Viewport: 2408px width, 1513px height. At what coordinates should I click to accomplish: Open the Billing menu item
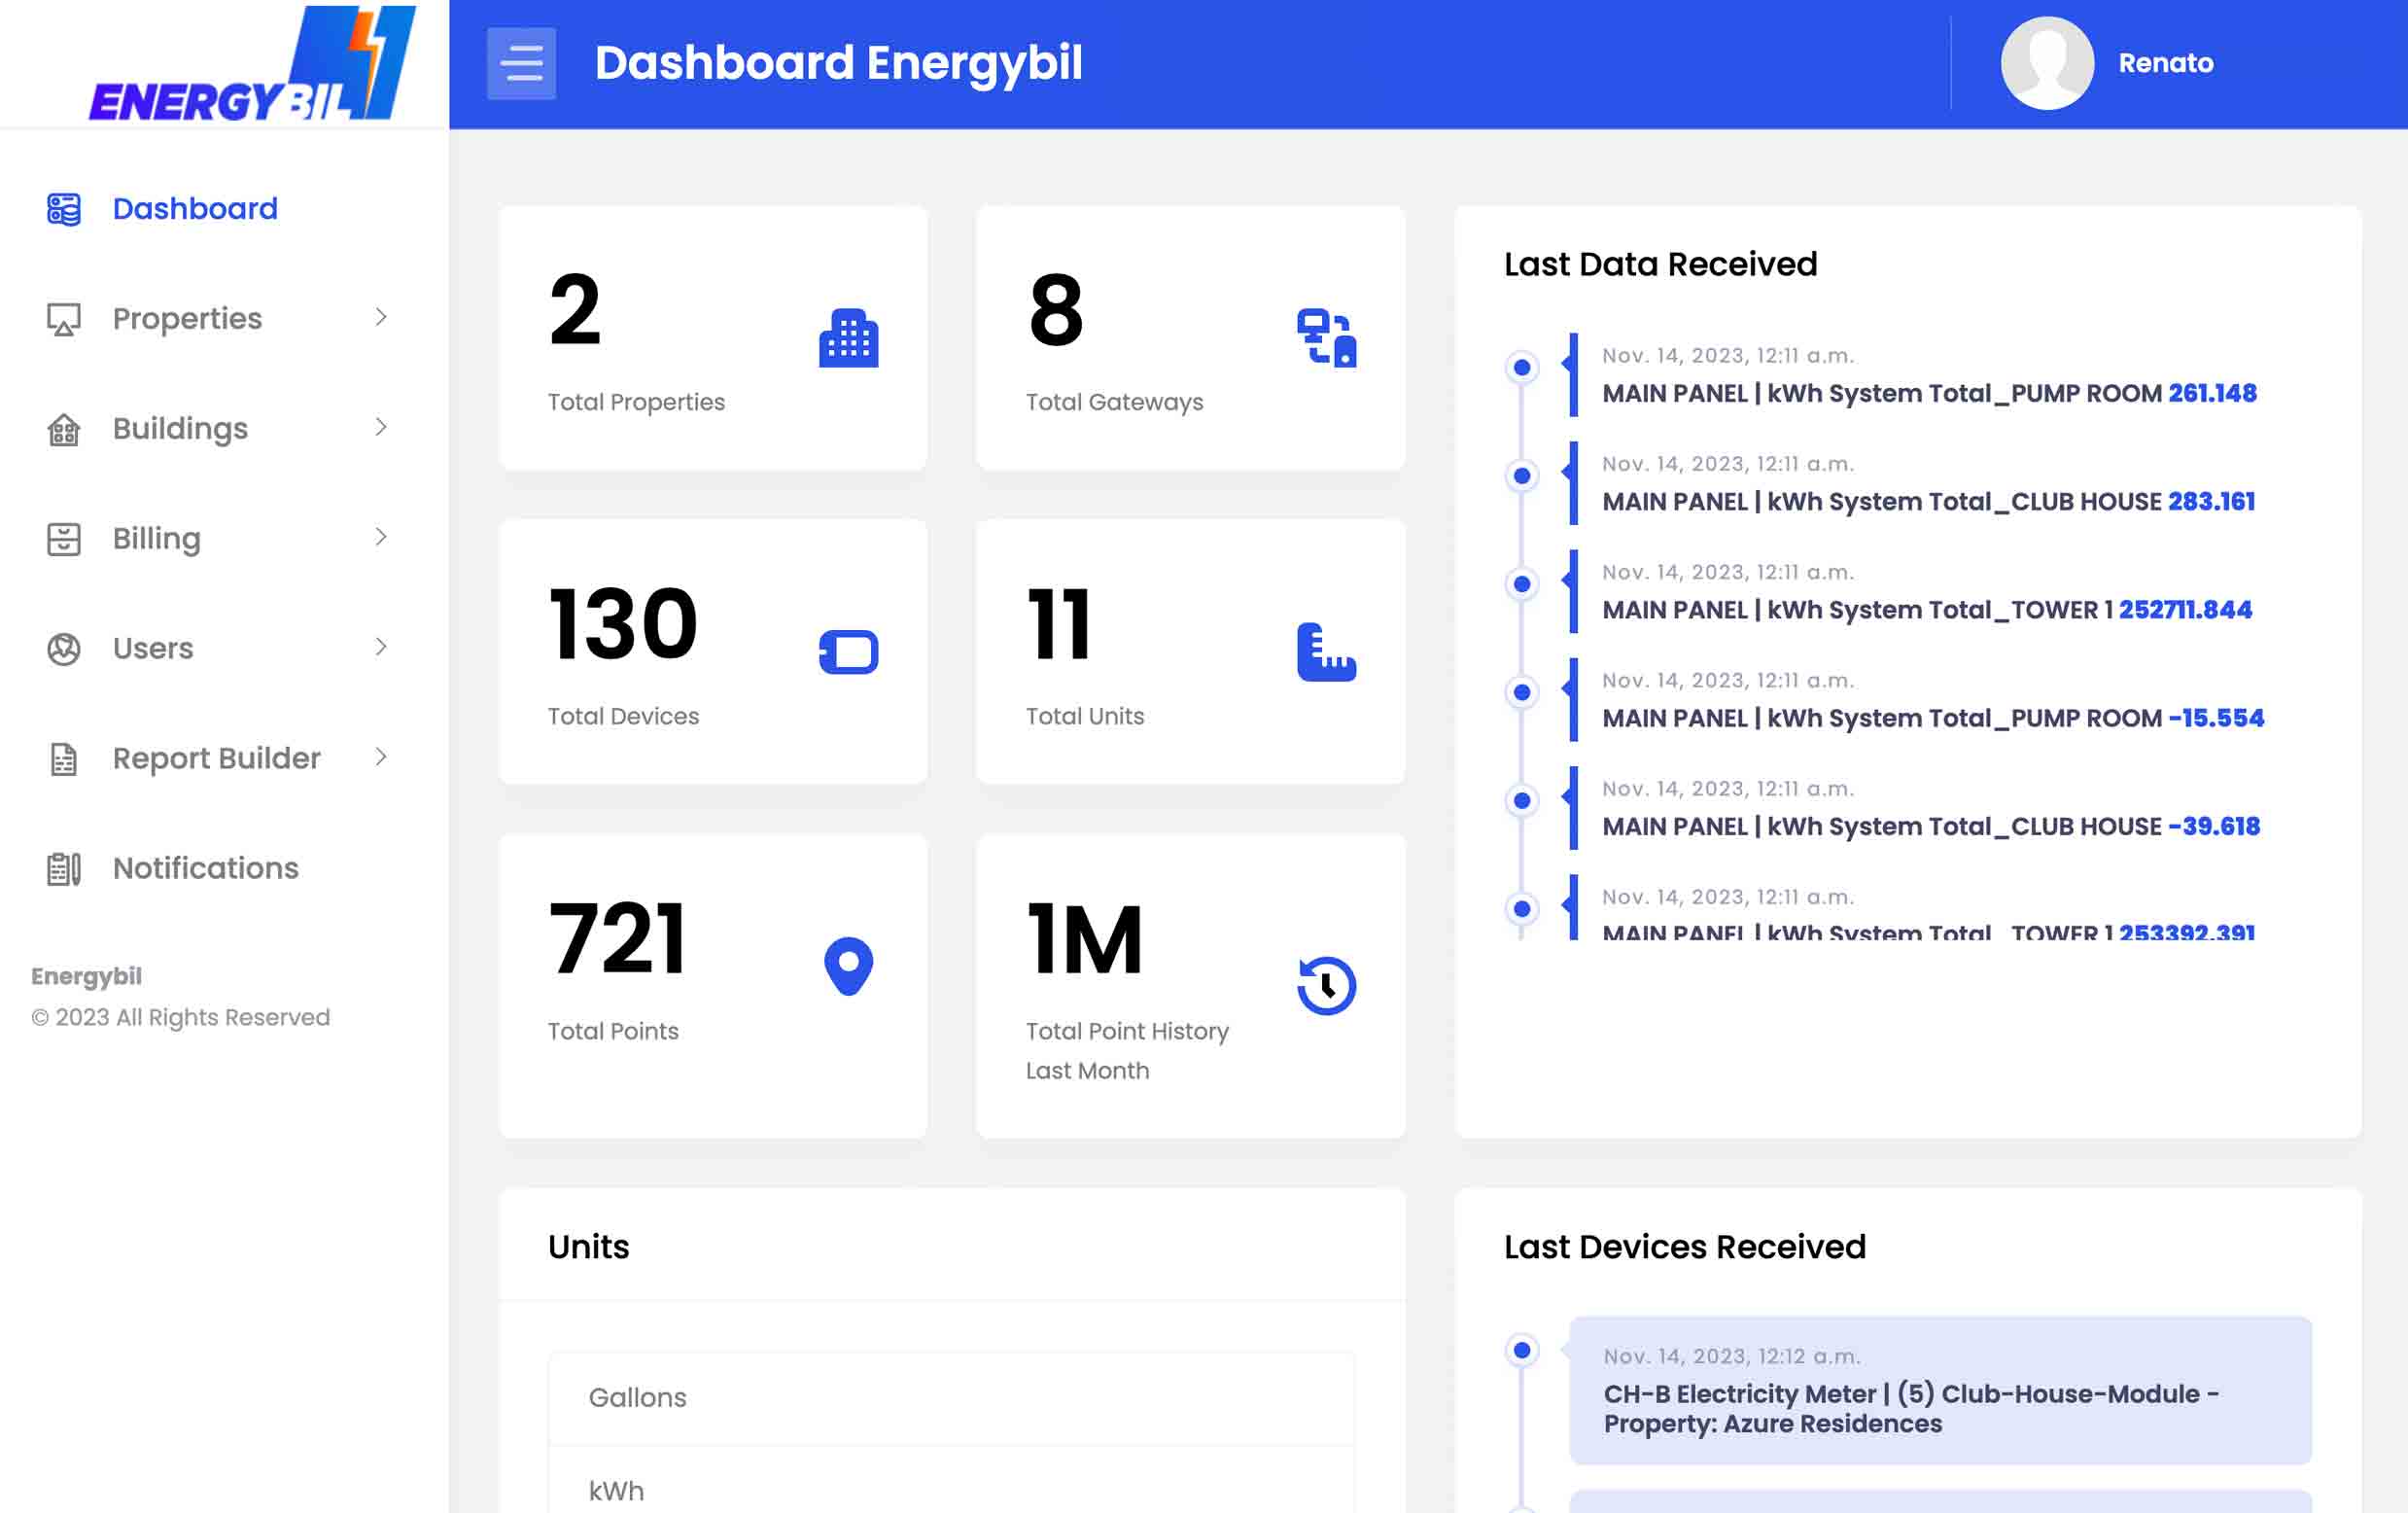click(156, 539)
